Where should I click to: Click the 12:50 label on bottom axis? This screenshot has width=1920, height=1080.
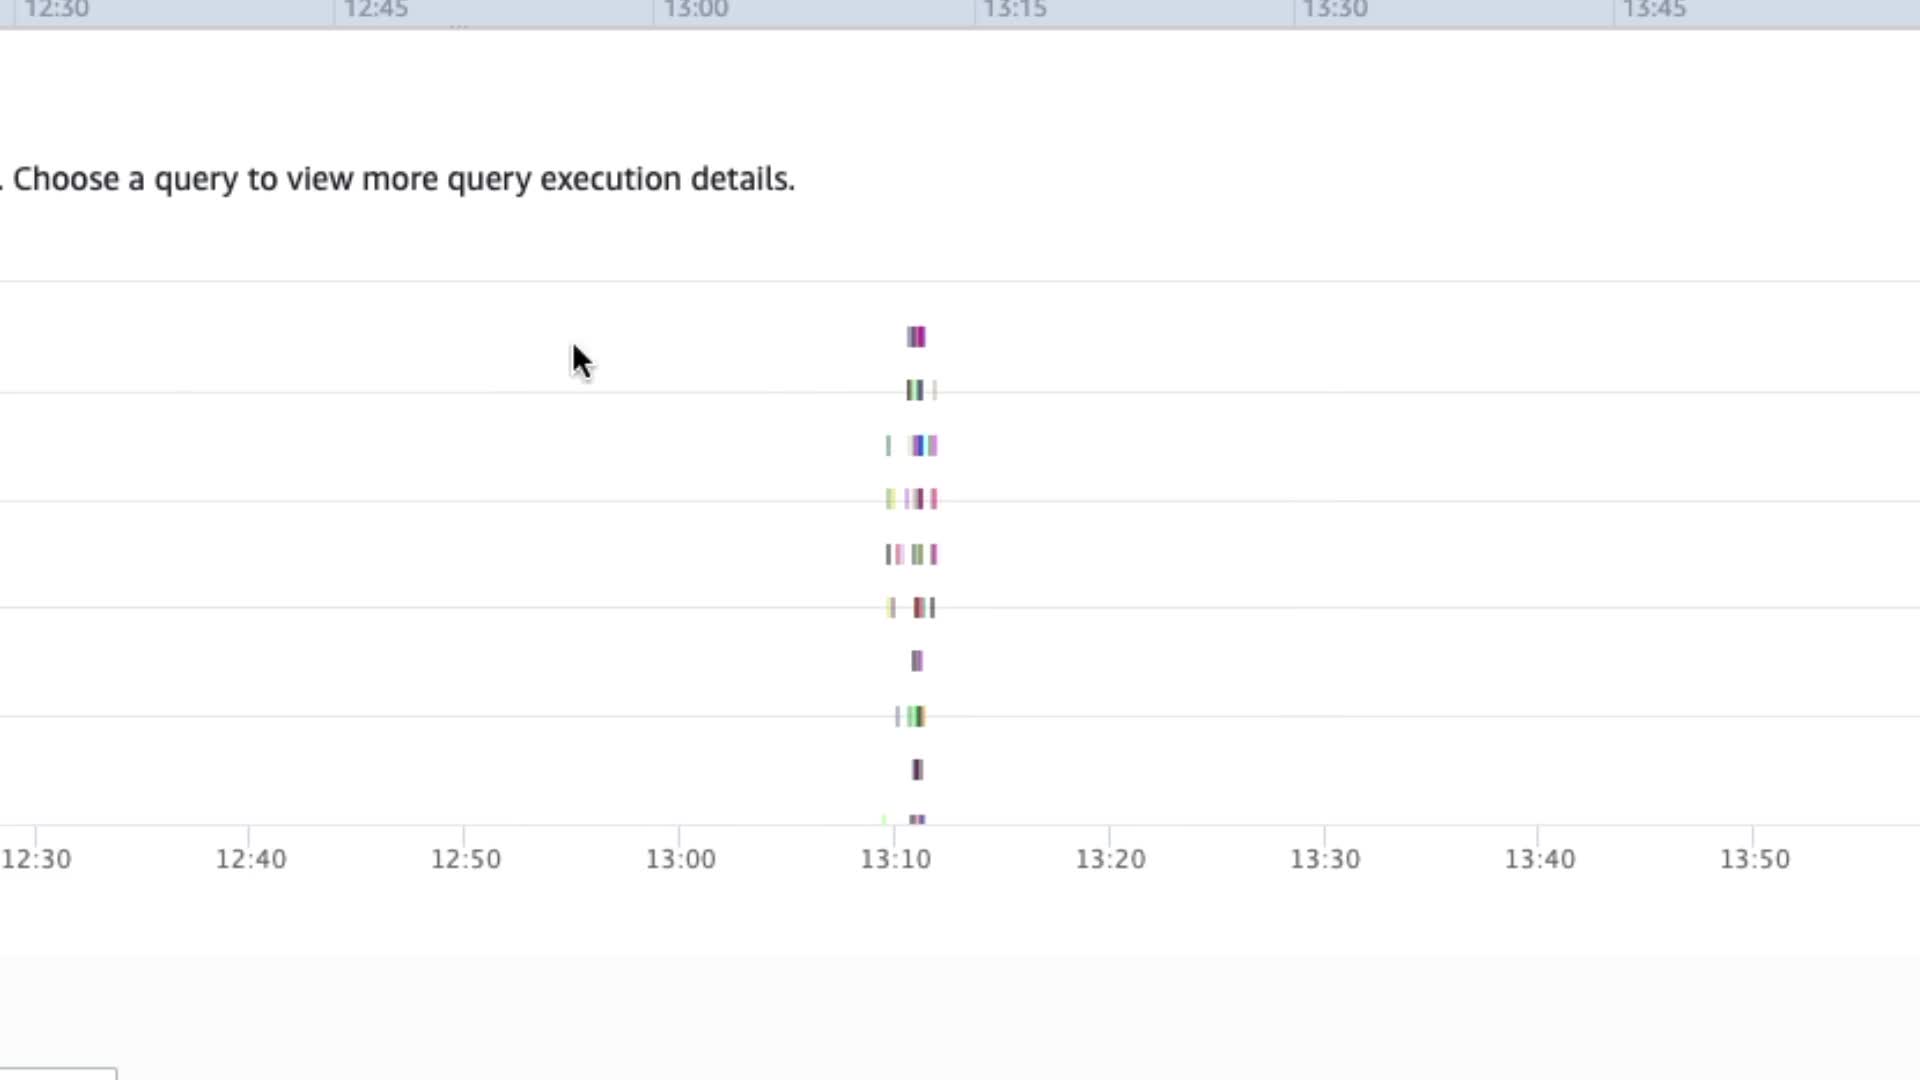point(466,859)
